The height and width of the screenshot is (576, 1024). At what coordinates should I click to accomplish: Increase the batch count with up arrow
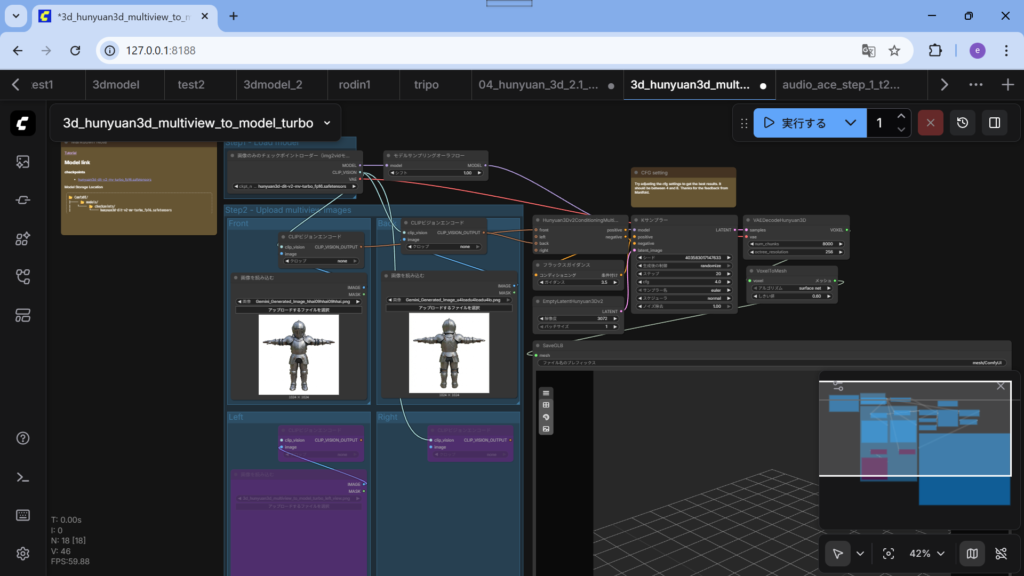point(902,116)
